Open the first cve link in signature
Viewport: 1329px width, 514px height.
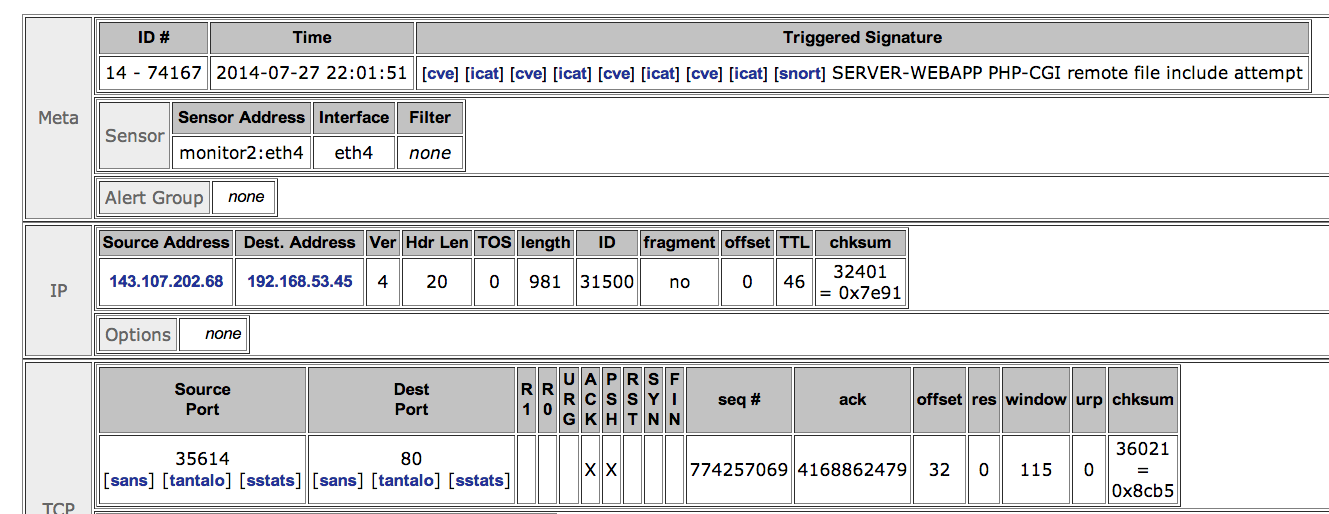click(440, 73)
